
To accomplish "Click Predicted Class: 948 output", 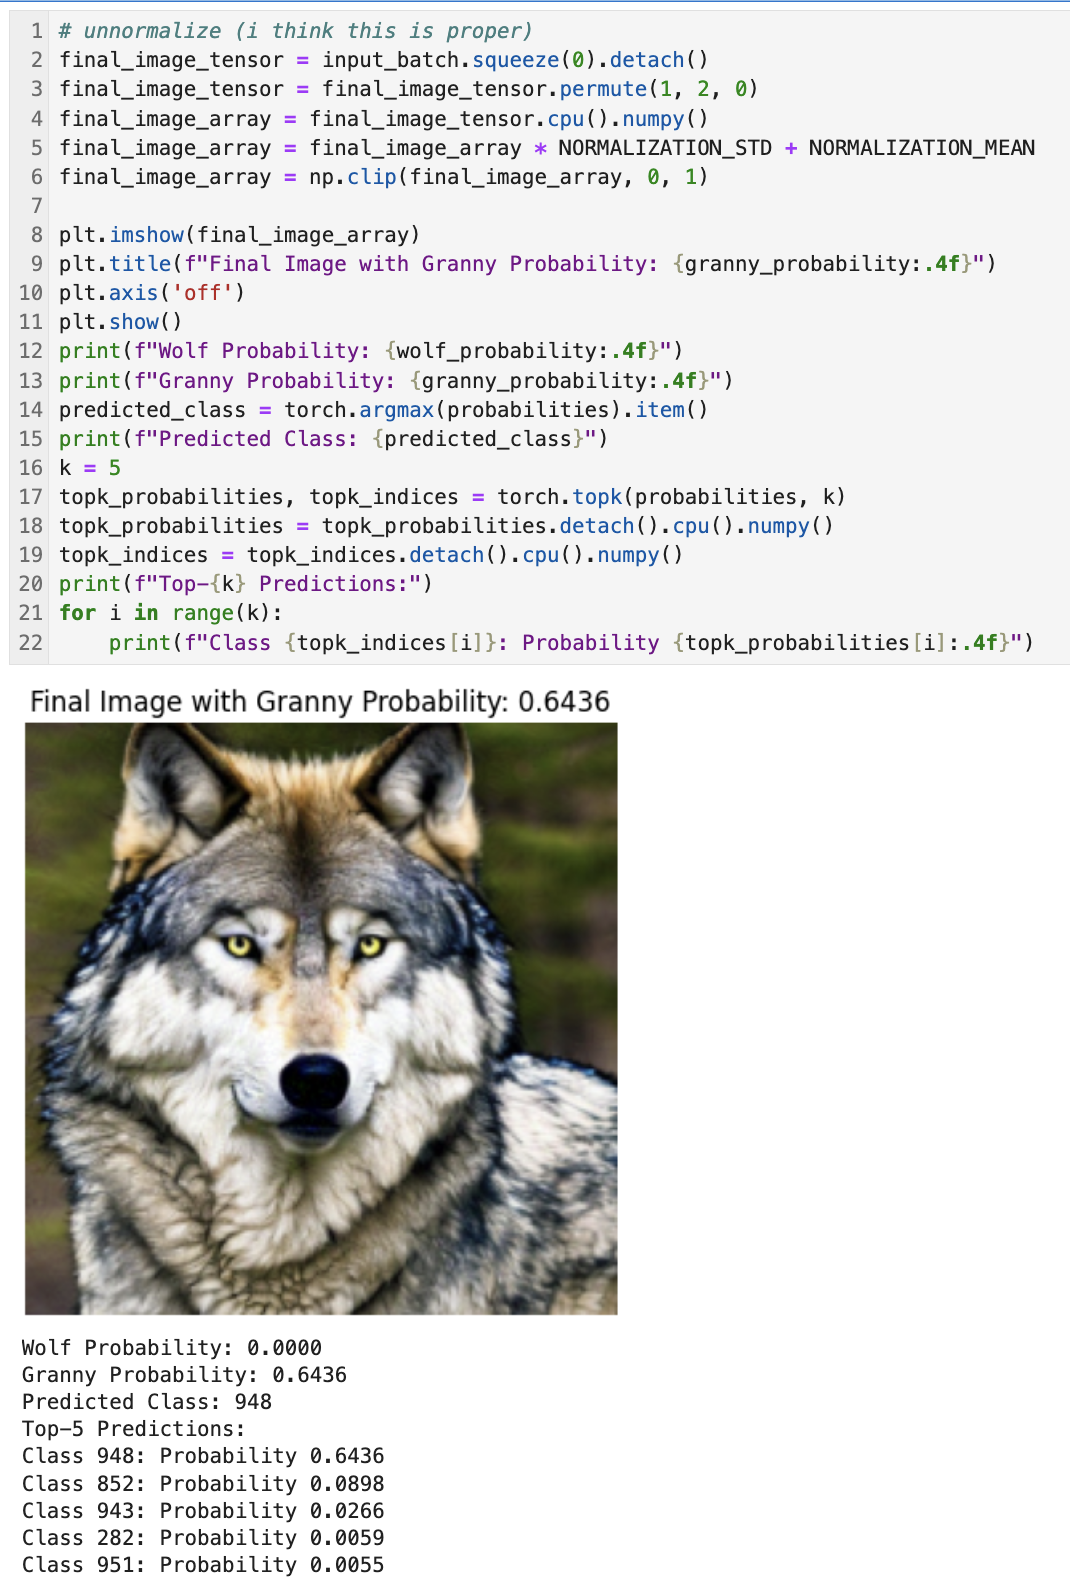I will coord(147,1402).
